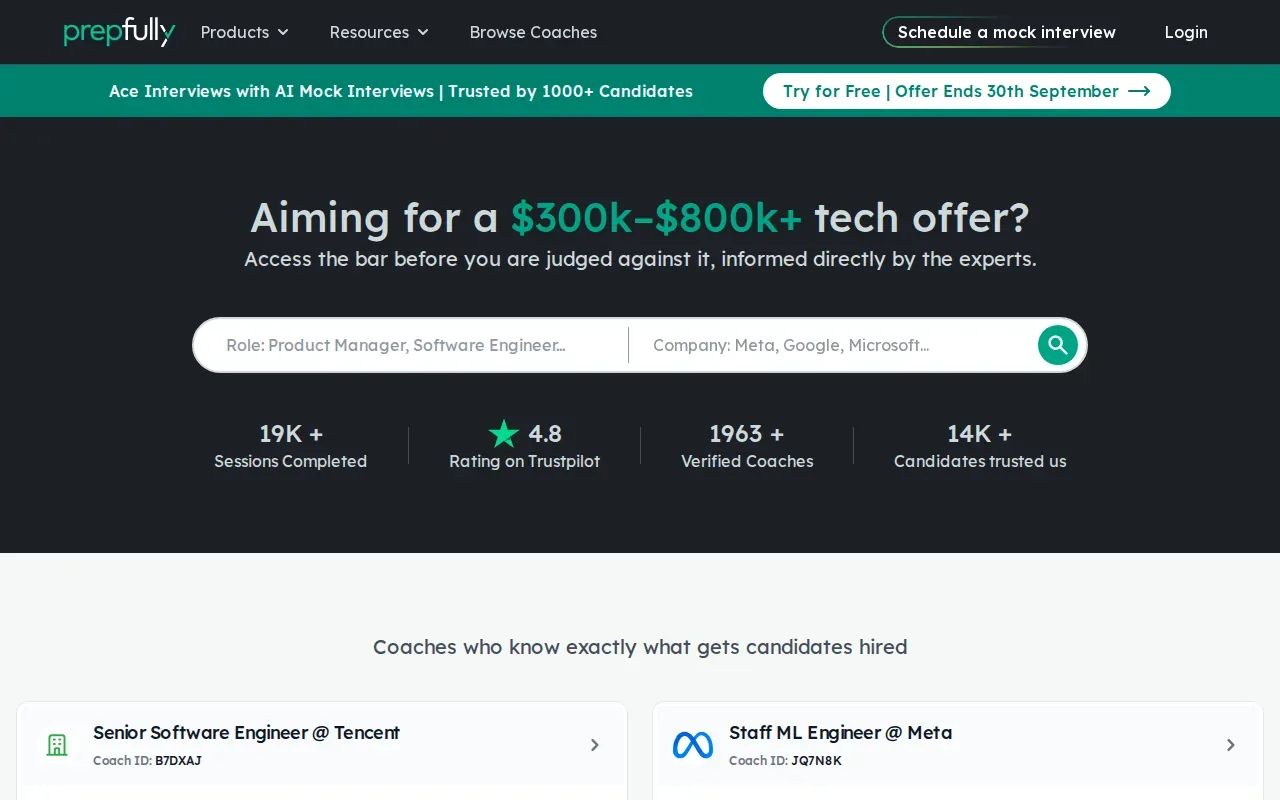Click the Tencent coach building icon
The height and width of the screenshot is (800, 1280).
coord(57,745)
